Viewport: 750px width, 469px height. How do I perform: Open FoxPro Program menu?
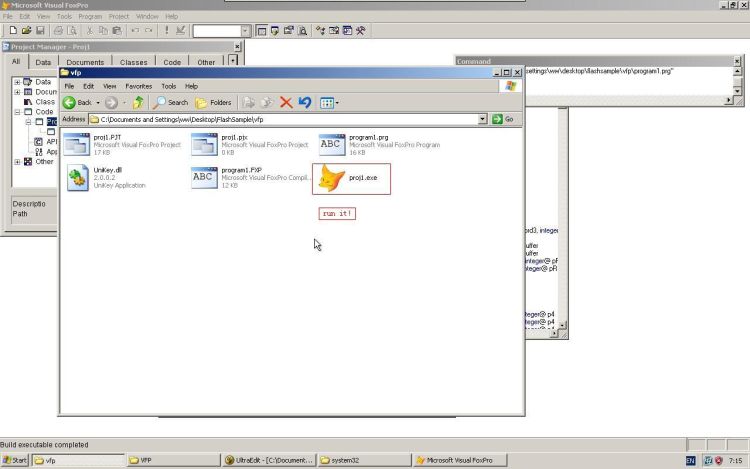90,16
